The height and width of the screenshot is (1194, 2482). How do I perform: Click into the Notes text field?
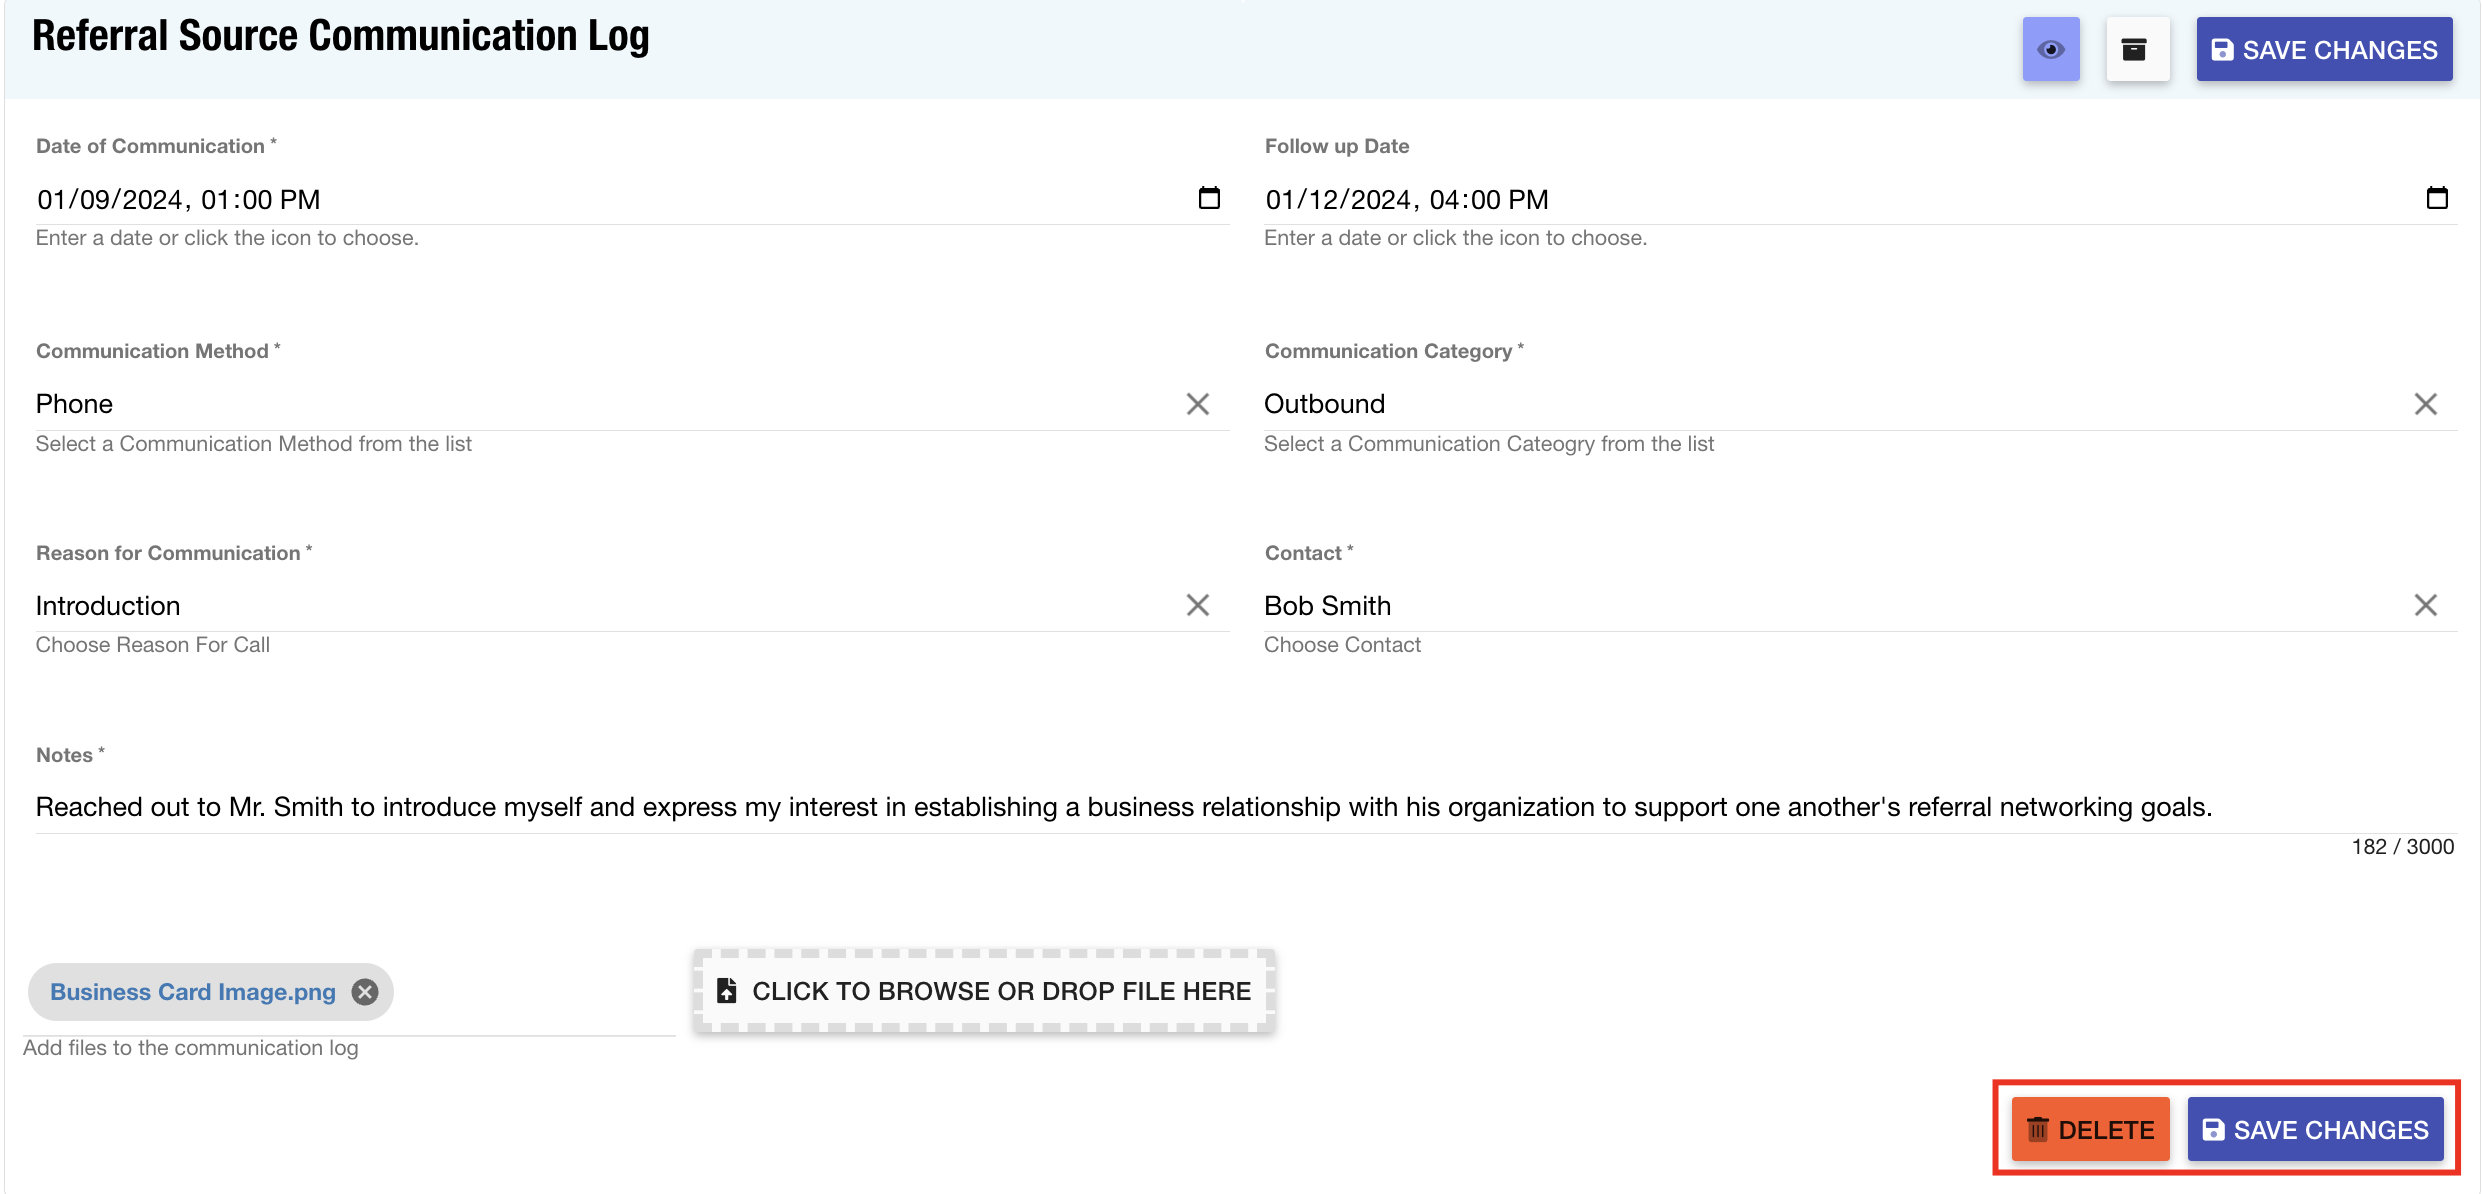click(1200, 807)
